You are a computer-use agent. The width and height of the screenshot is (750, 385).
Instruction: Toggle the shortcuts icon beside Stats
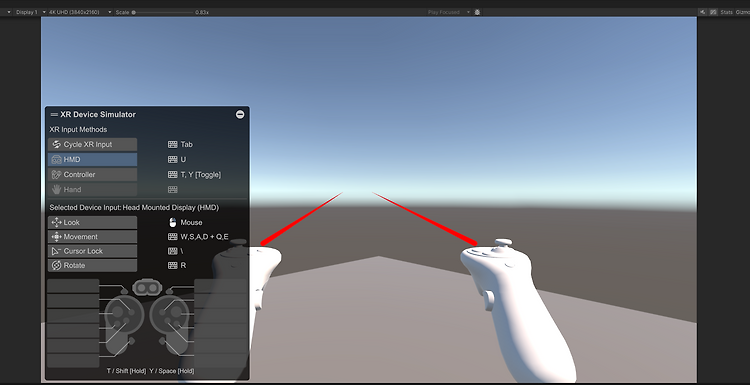click(x=713, y=12)
